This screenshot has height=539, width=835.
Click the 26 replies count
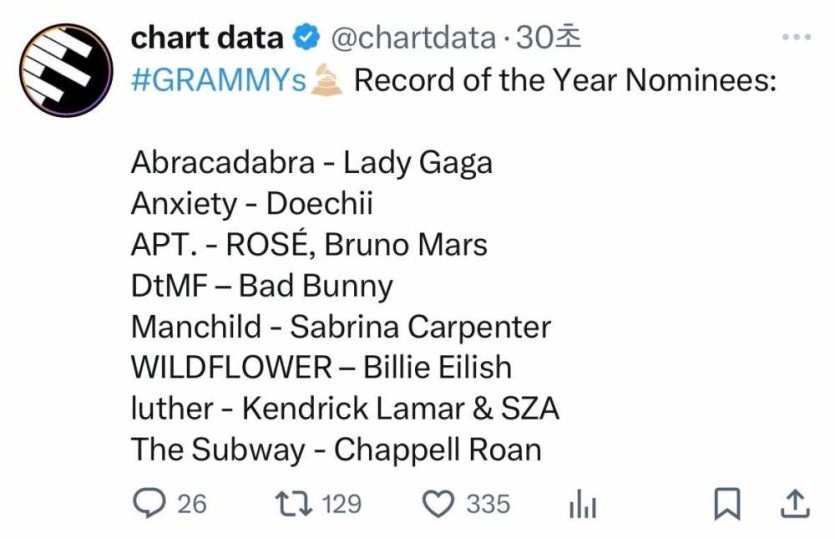[x=192, y=503]
